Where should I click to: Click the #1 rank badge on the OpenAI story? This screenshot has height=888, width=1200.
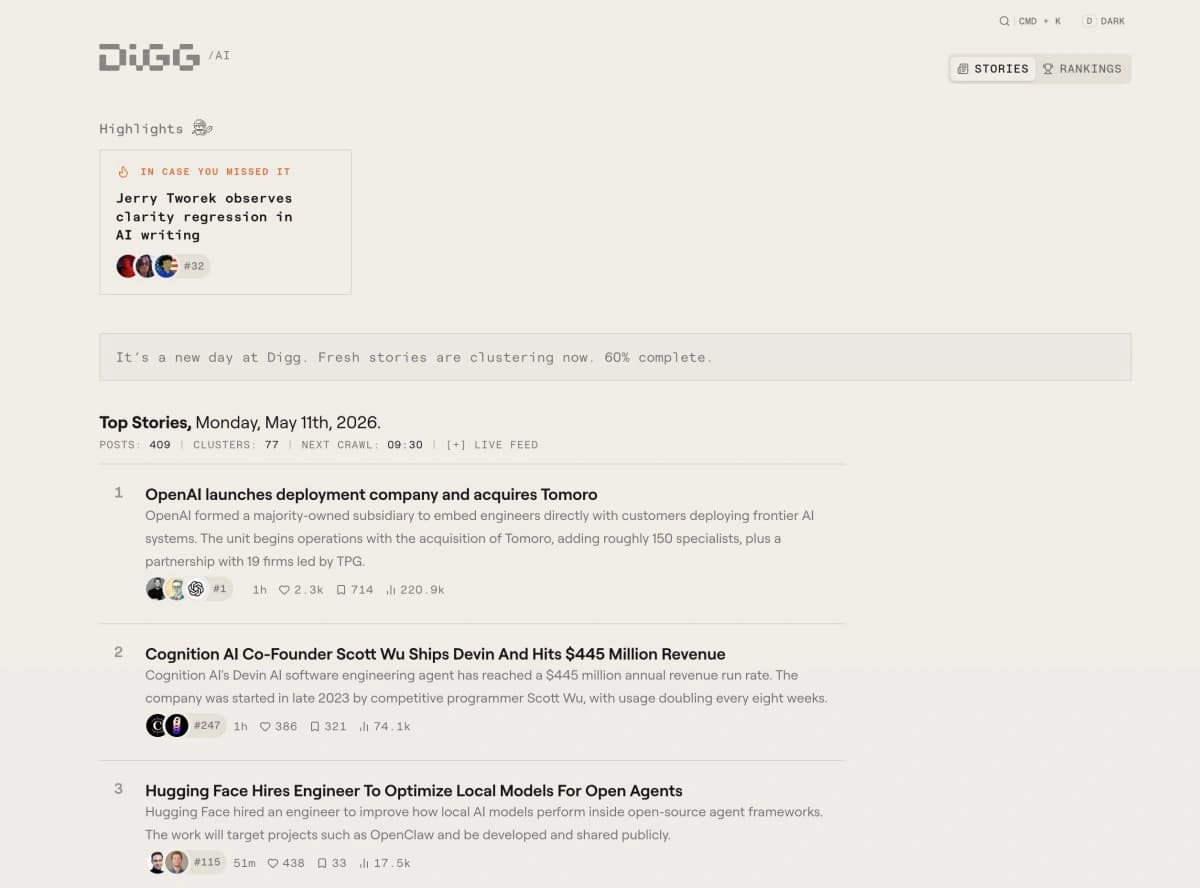click(220, 590)
